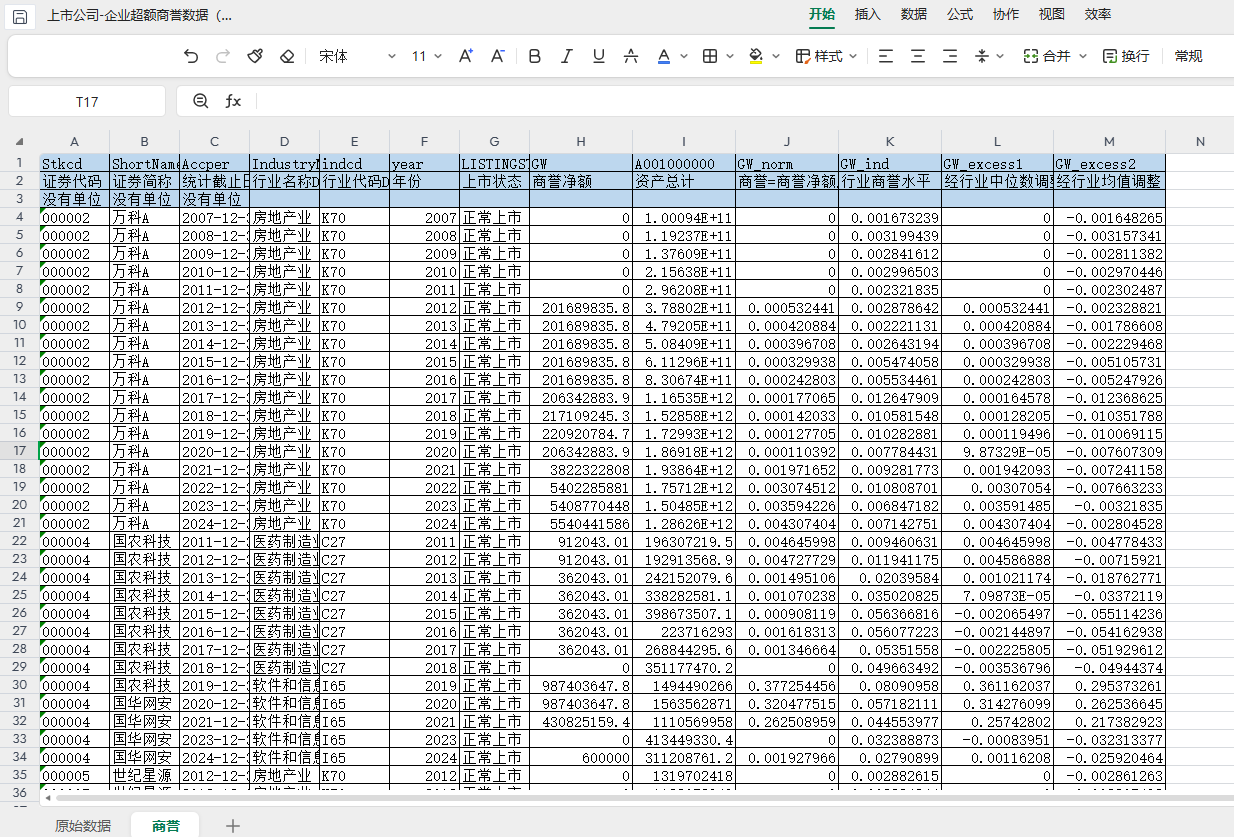Toggle strikethrough formatting
This screenshot has width=1234, height=837.
coord(631,56)
